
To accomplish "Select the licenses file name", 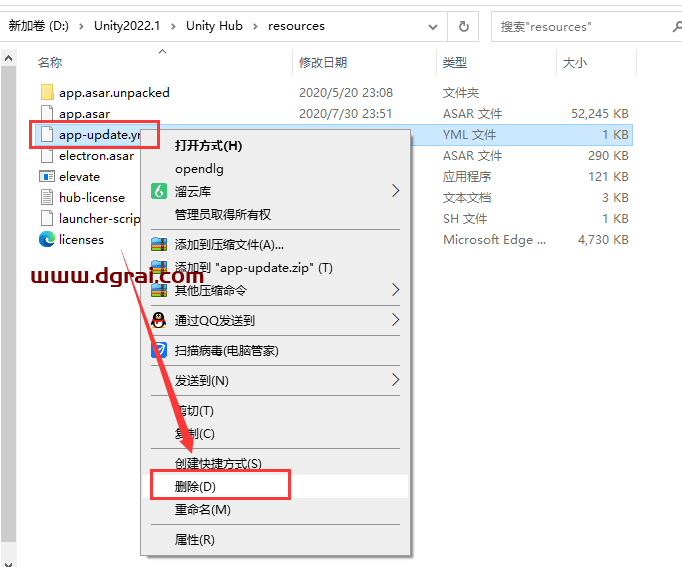I will [81, 240].
